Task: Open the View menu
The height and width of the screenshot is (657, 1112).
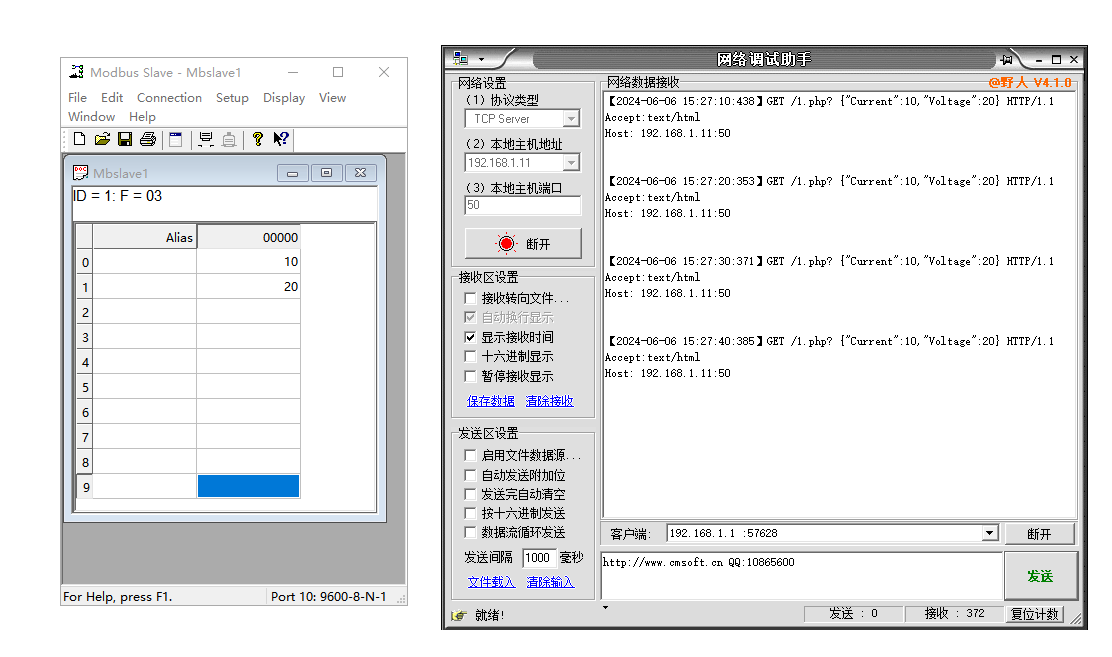Action: pyautogui.click(x=332, y=97)
